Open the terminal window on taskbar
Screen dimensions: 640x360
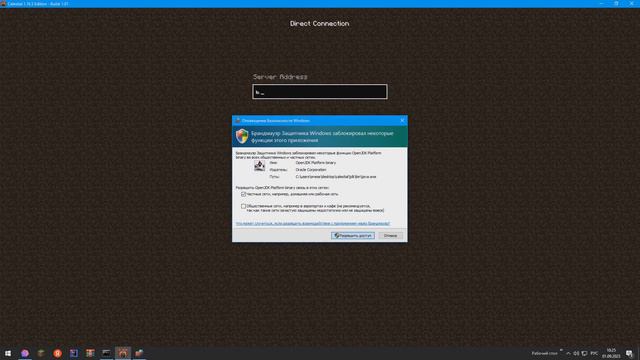(x=106, y=353)
